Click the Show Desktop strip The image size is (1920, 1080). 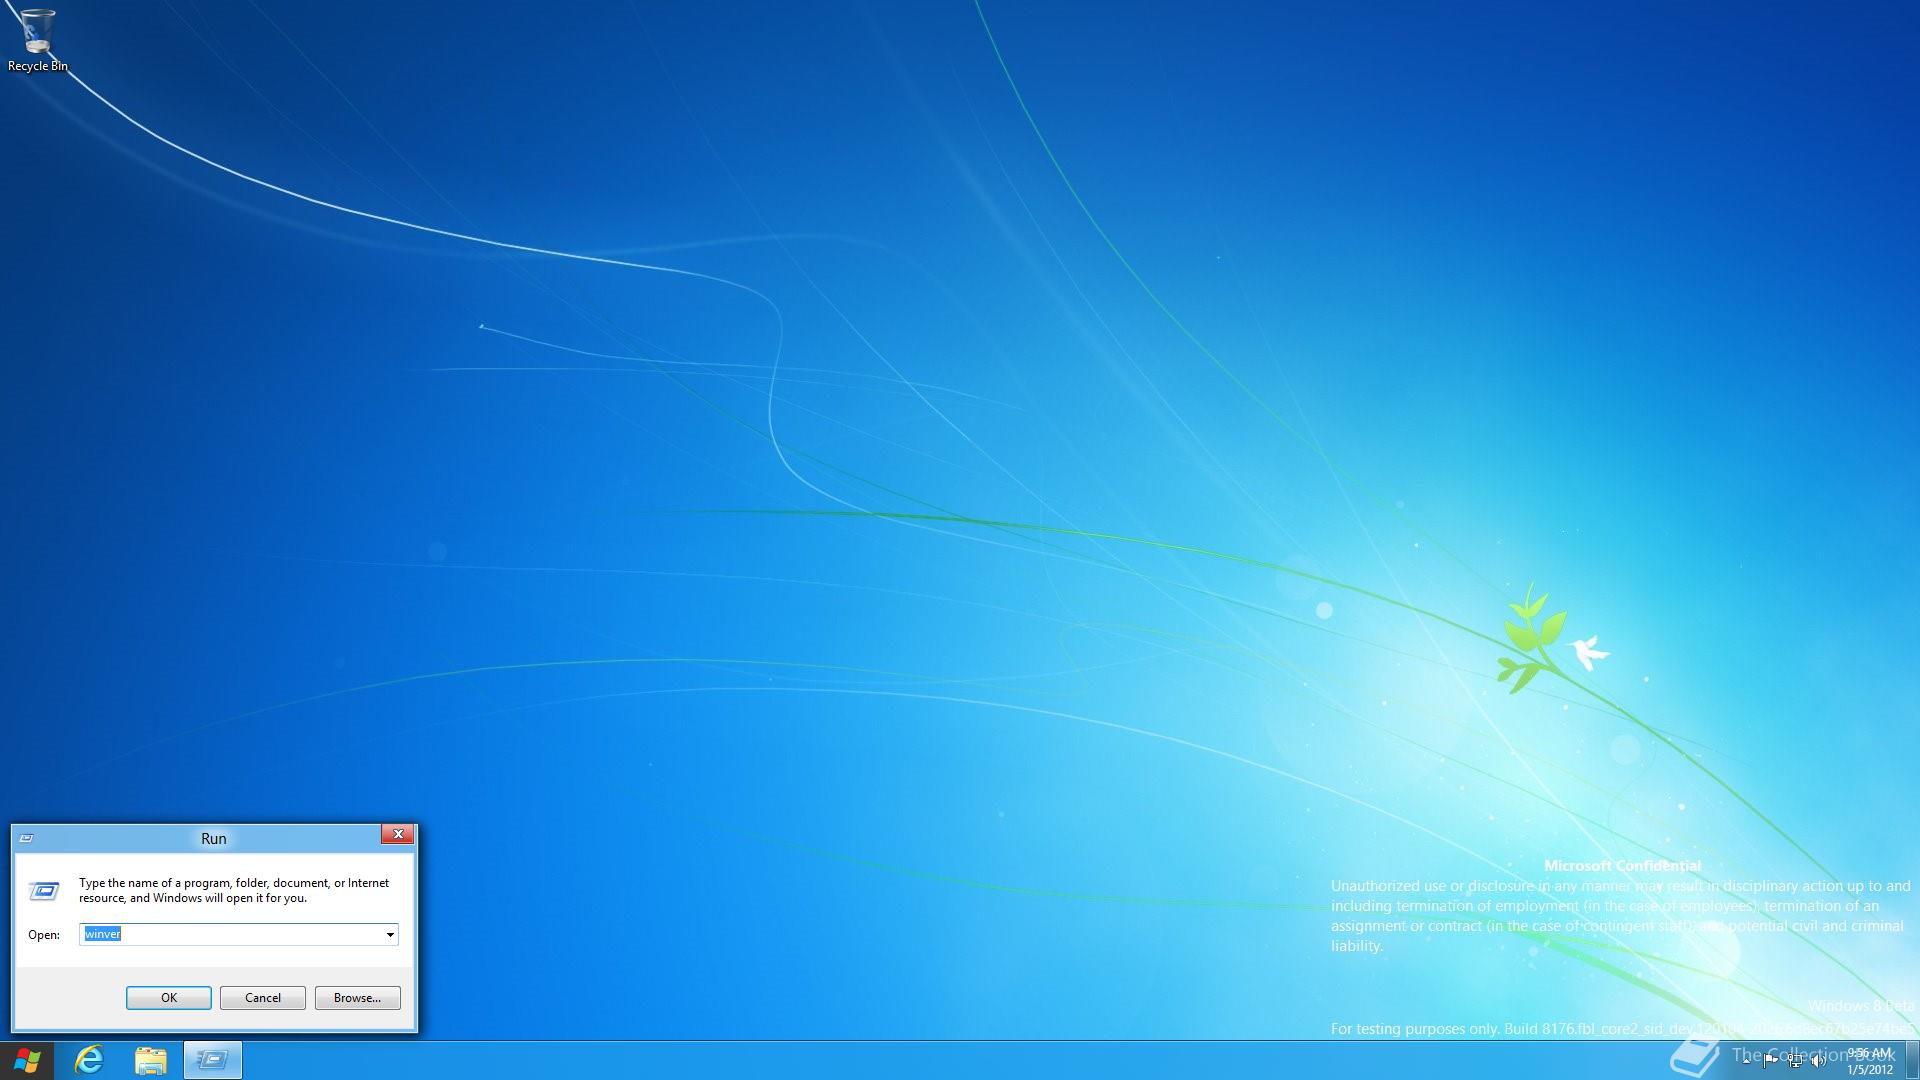(x=1912, y=1061)
